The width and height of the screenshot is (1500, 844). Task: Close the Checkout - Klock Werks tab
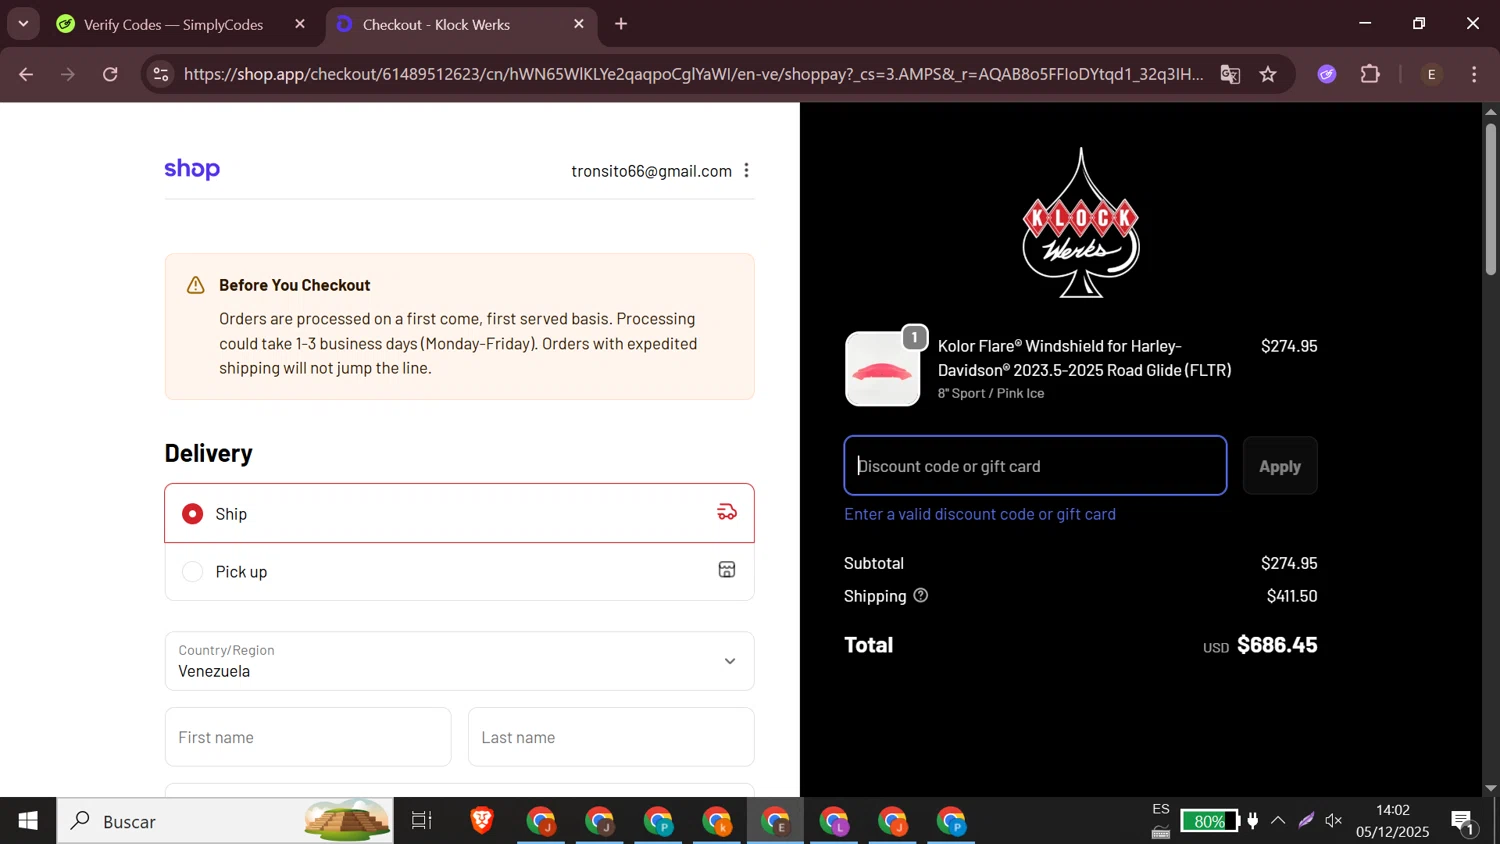tap(579, 24)
